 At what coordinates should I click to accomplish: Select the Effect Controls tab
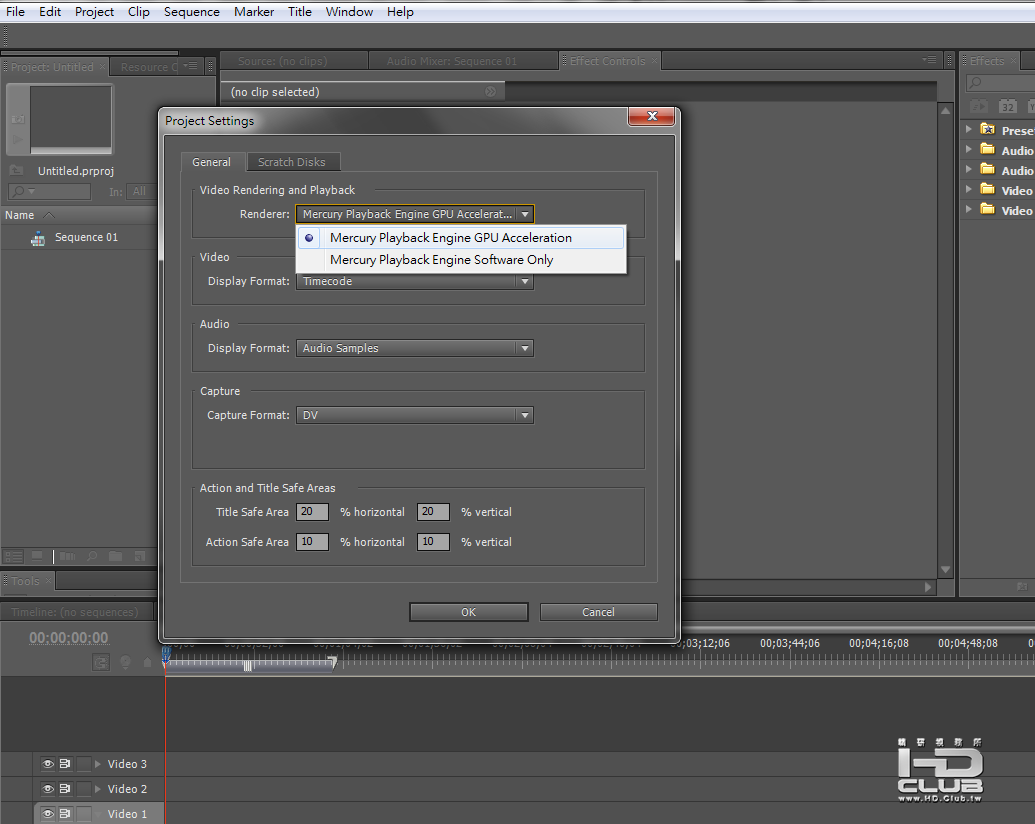point(608,61)
